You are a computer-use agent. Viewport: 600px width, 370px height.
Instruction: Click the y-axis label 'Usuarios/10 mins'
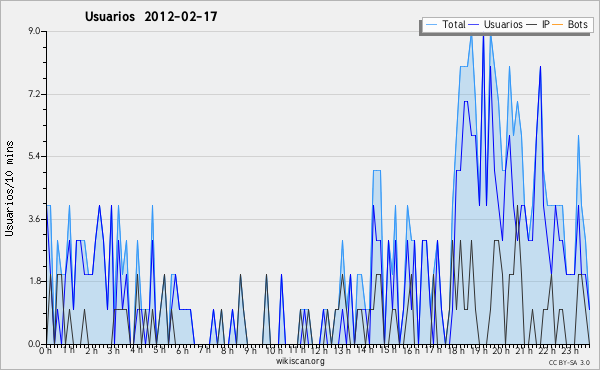coord(9,189)
